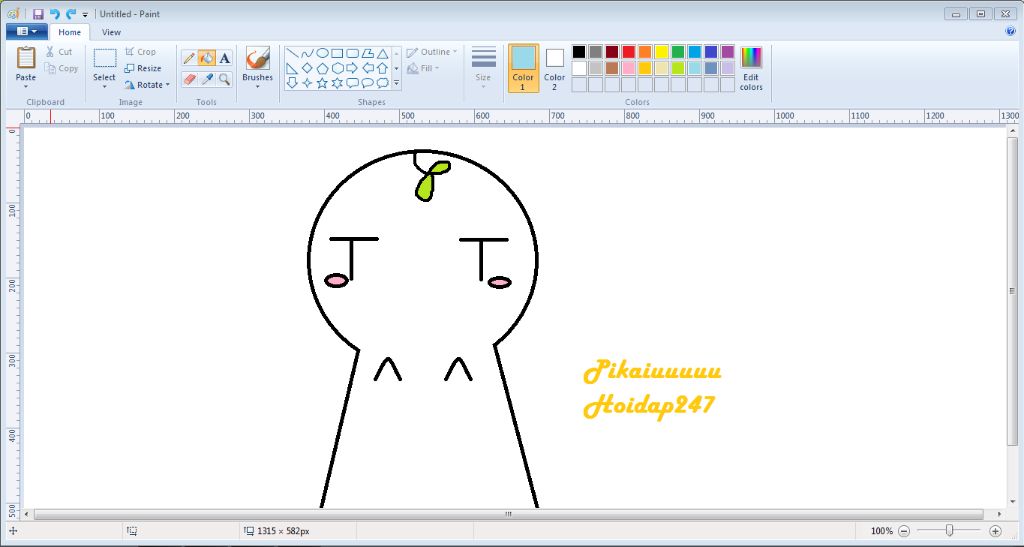Screen dimensions: 1024x547
Task: Activate the Color 2 background button
Action: point(554,68)
